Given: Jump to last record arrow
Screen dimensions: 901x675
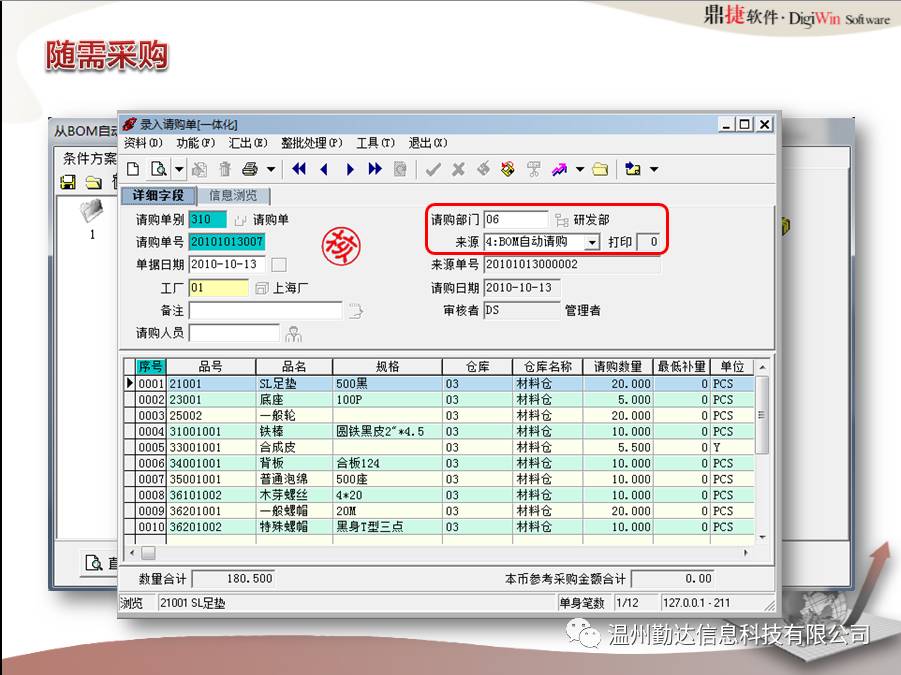Looking at the screenshot, I should (x=375, y=169).
